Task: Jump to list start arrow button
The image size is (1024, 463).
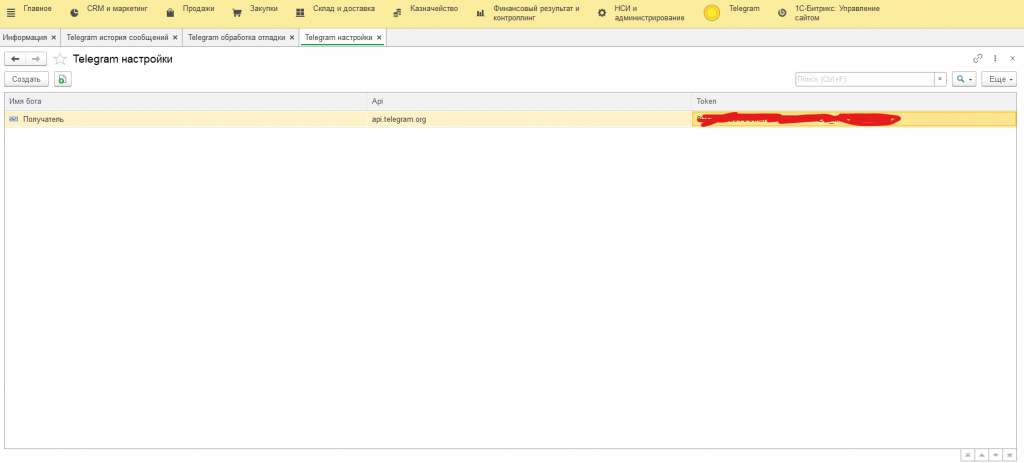Action: tap(968, 455)
